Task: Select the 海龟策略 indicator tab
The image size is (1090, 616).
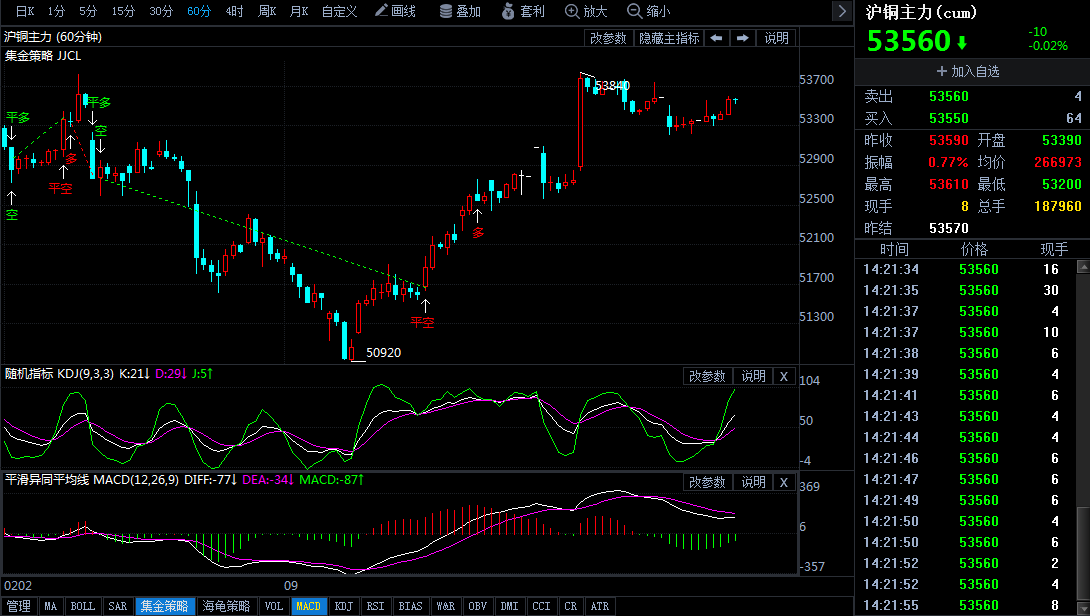Action: coord(226,606)
